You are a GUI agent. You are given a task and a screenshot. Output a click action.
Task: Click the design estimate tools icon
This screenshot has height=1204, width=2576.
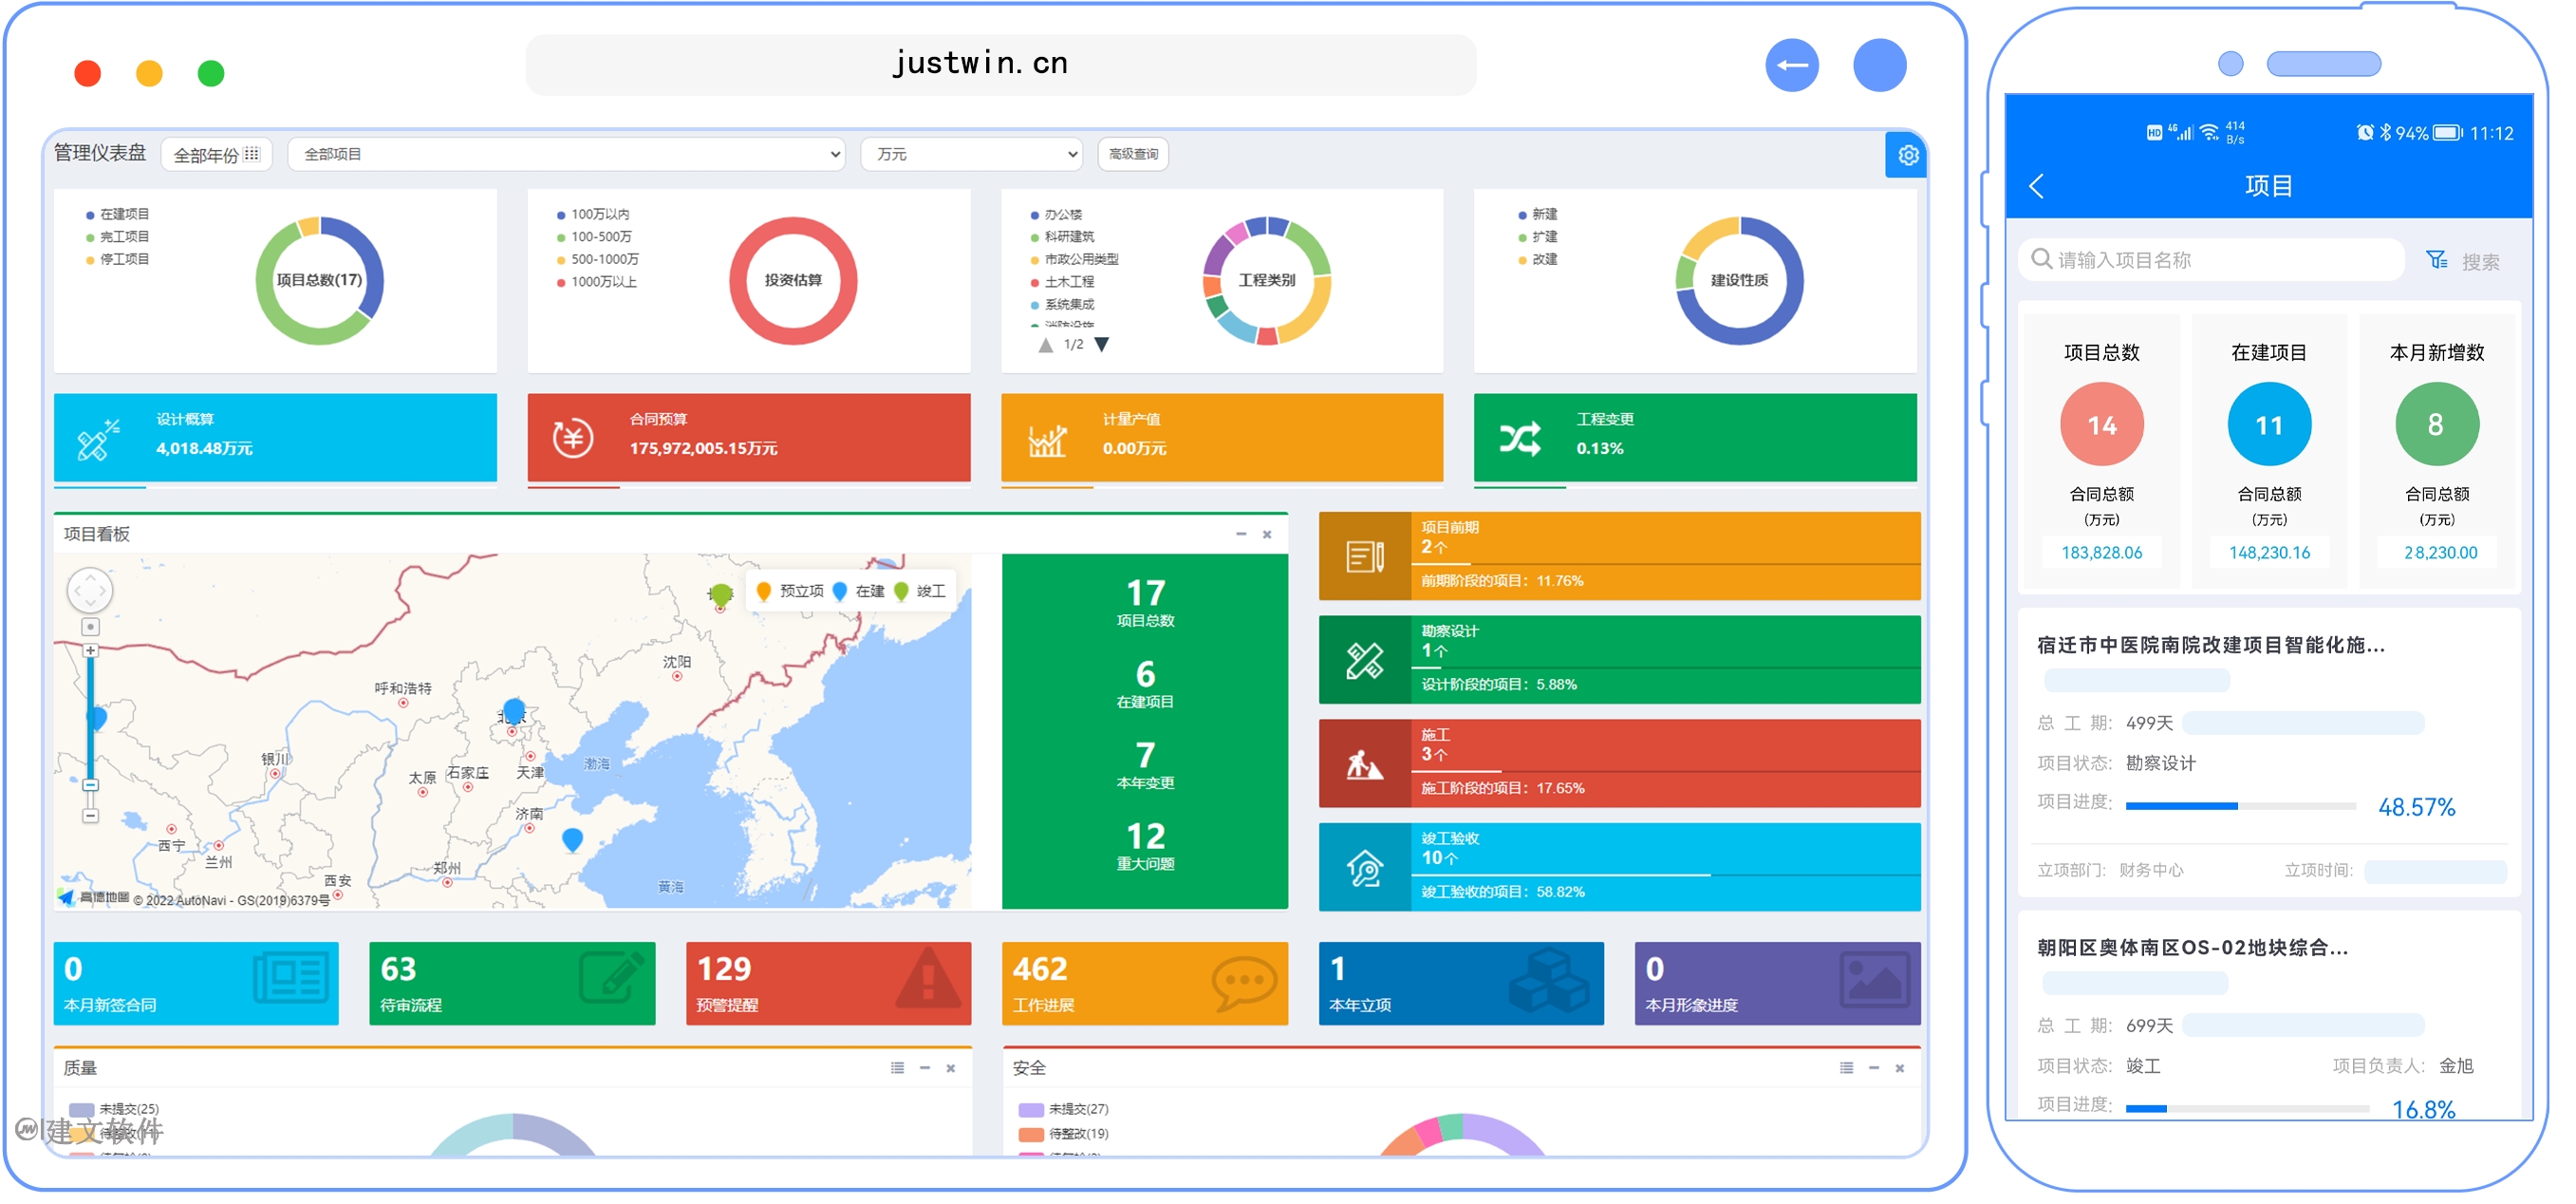pos(99,442)
